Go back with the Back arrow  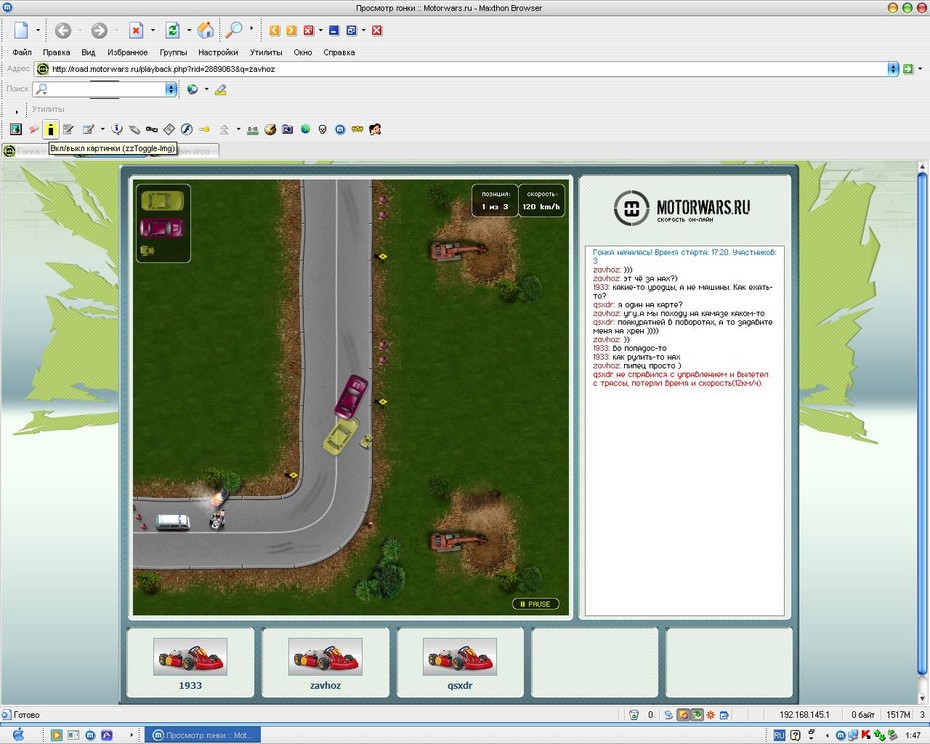pos(63,30)
